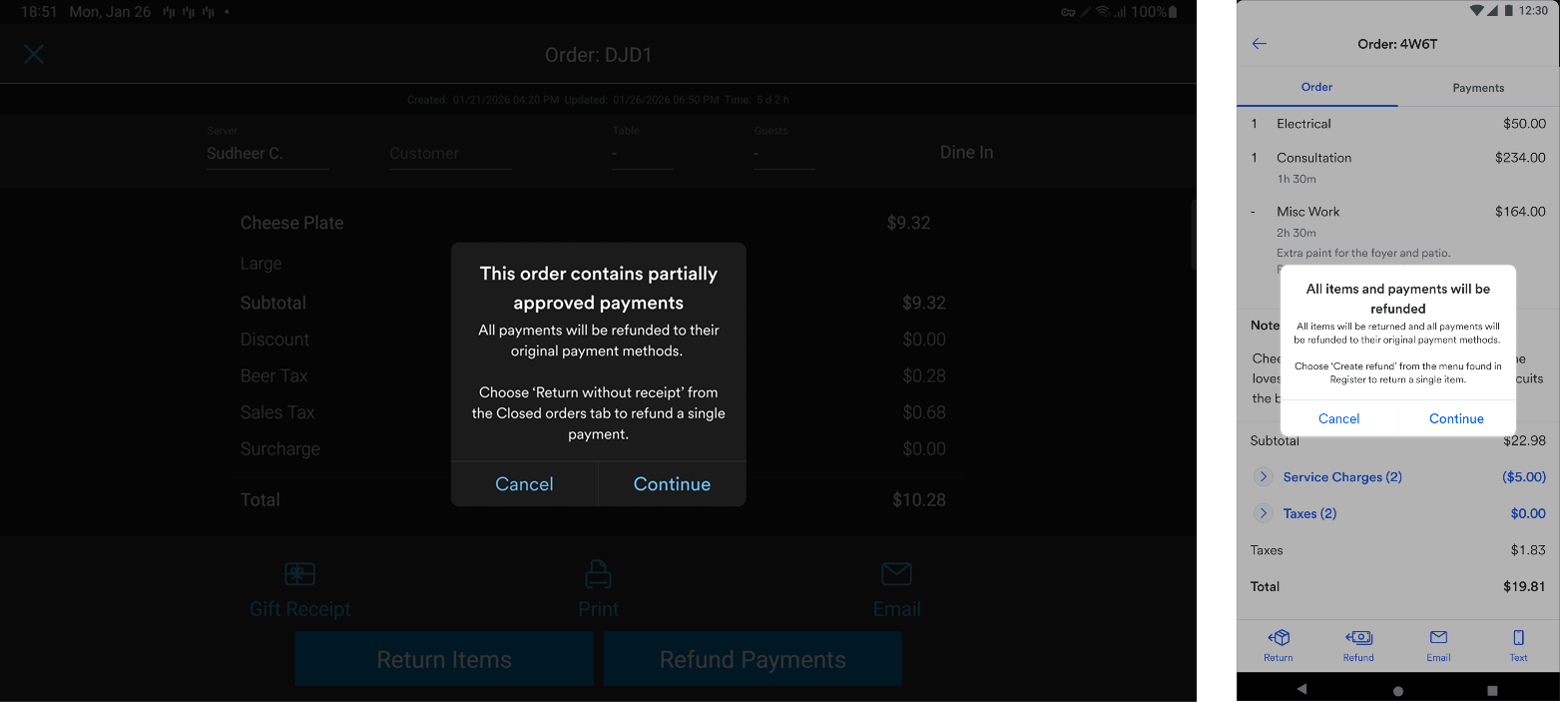Tap the Refund cash icon in the phone toolbar
This screenshot has width=1560, height=702.
[1358, 638]
